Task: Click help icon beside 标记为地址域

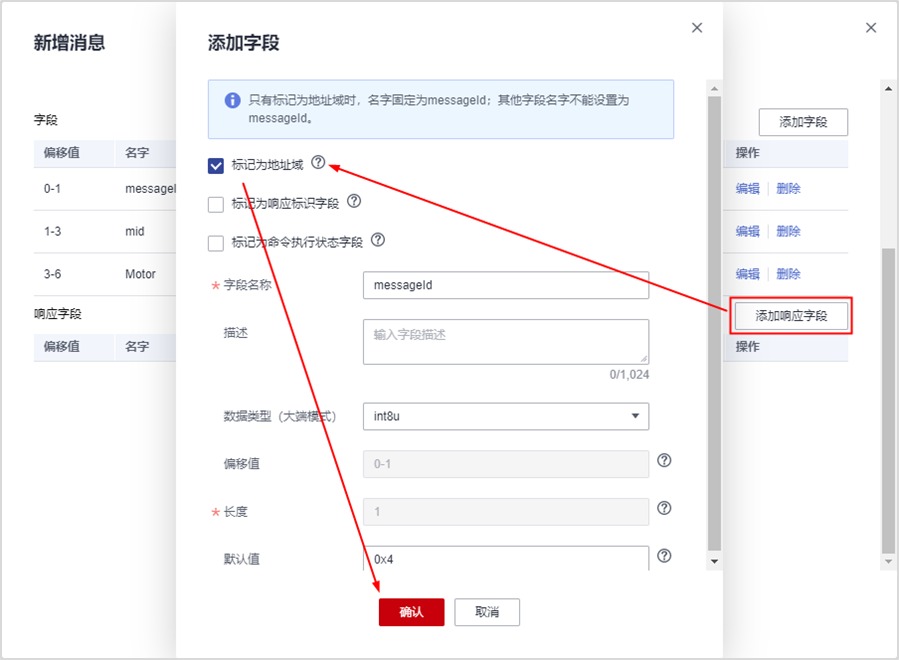Action: pos(318,162)
